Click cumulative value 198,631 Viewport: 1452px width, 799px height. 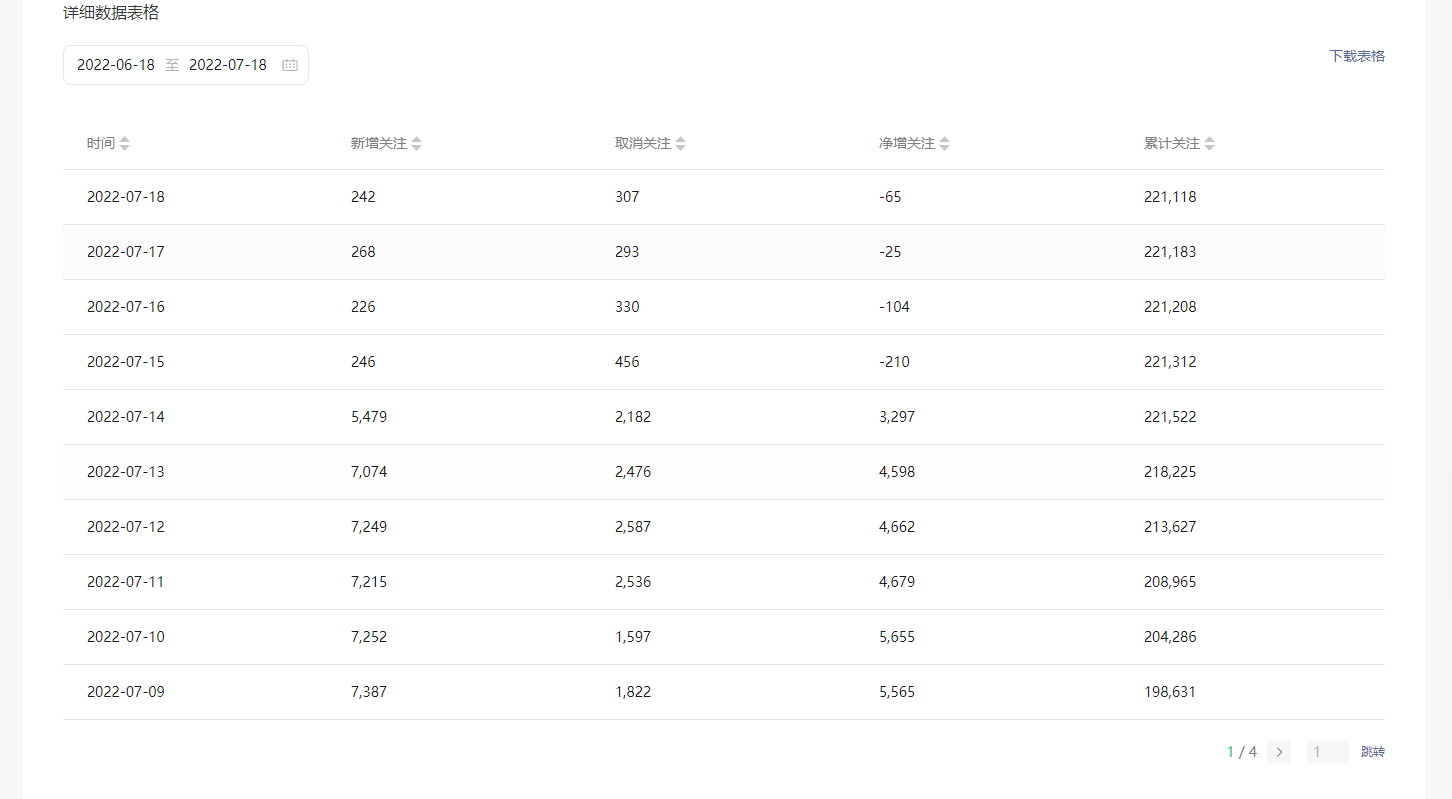1169,692
